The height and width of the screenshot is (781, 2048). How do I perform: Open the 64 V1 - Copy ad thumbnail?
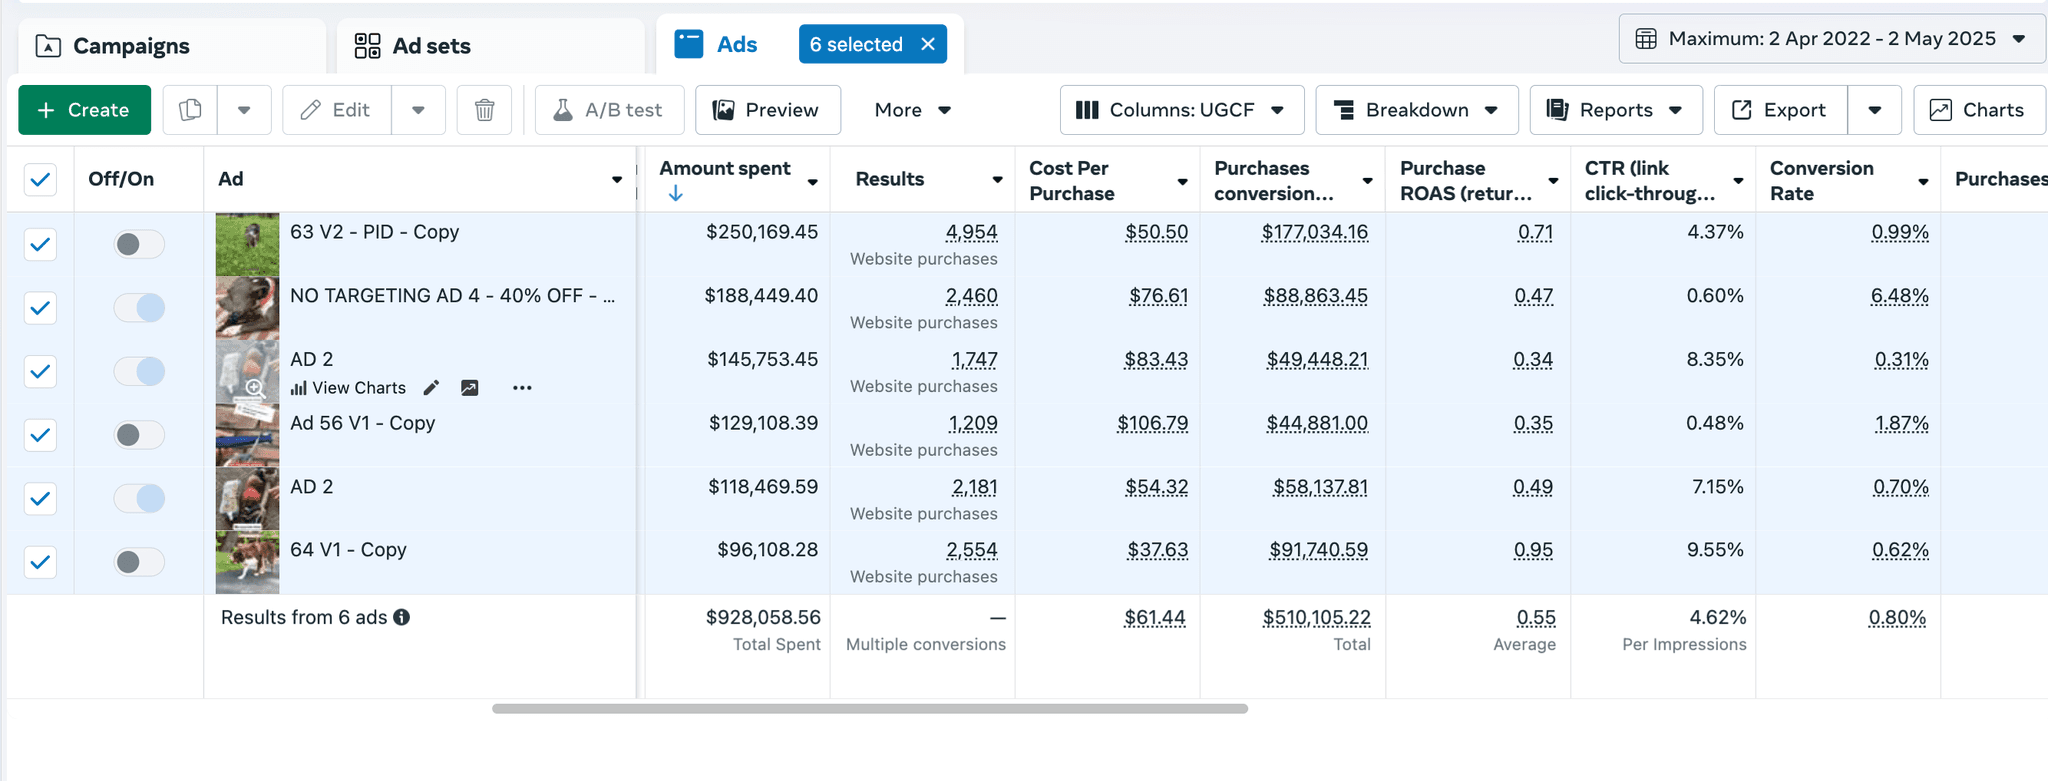click(x=247, y=562)
